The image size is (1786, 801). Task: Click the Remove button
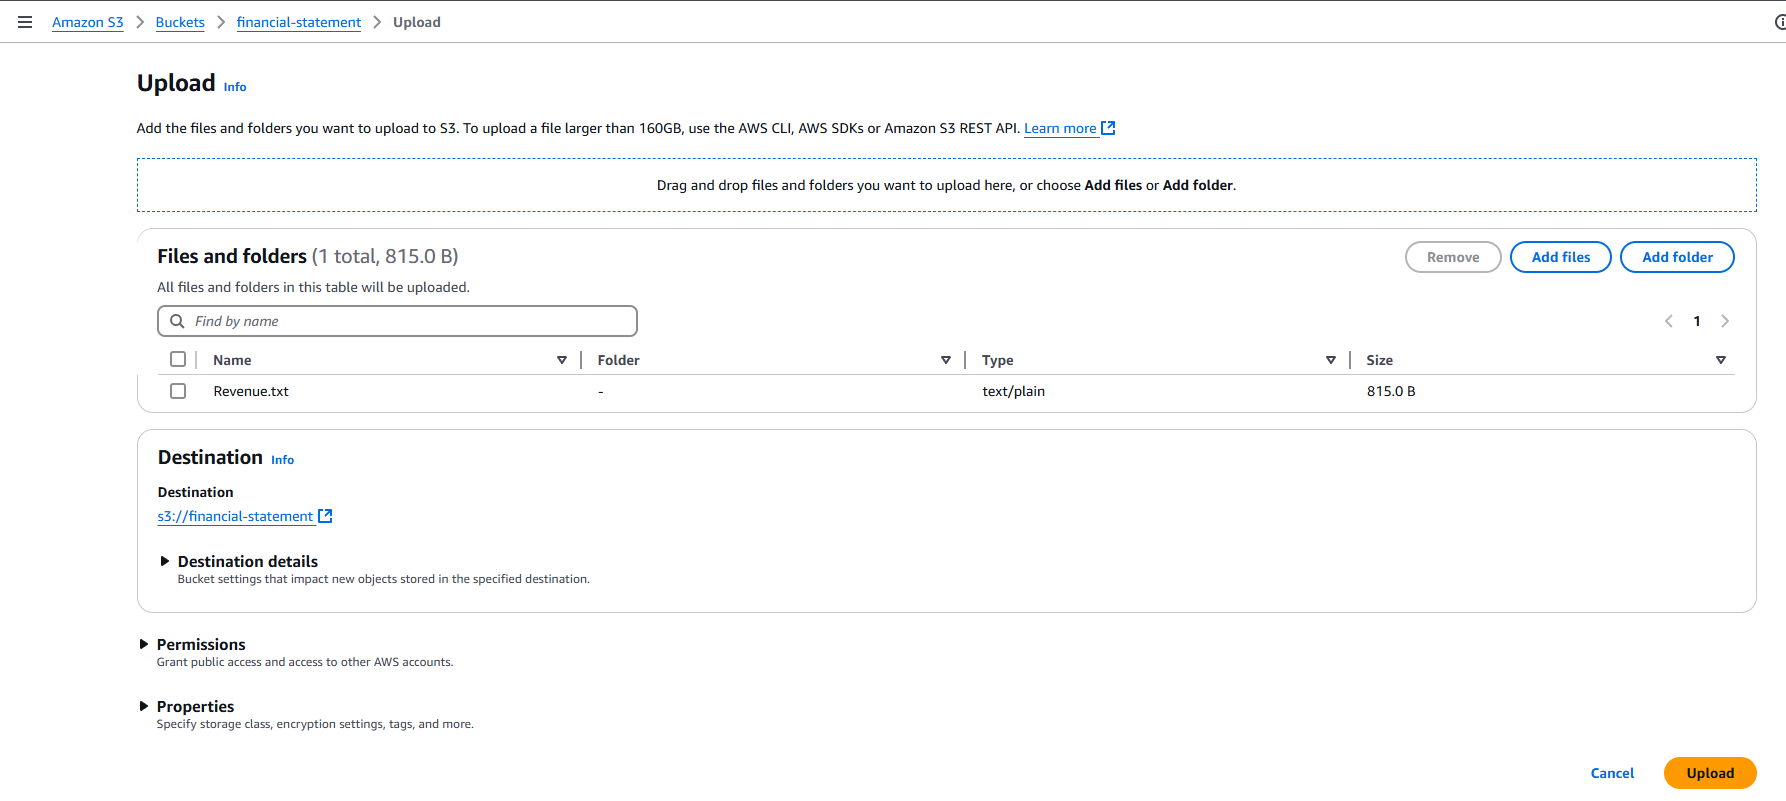[1453, 257]
